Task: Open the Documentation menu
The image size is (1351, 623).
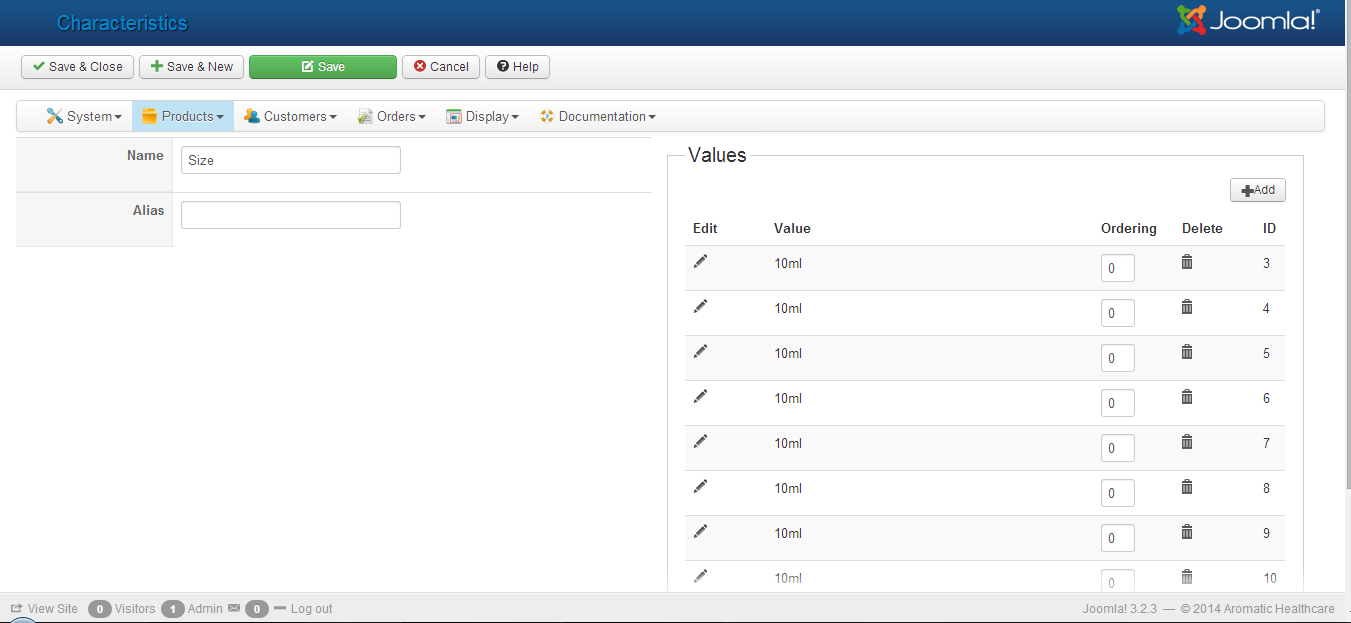Action: [x=597, y=116]
